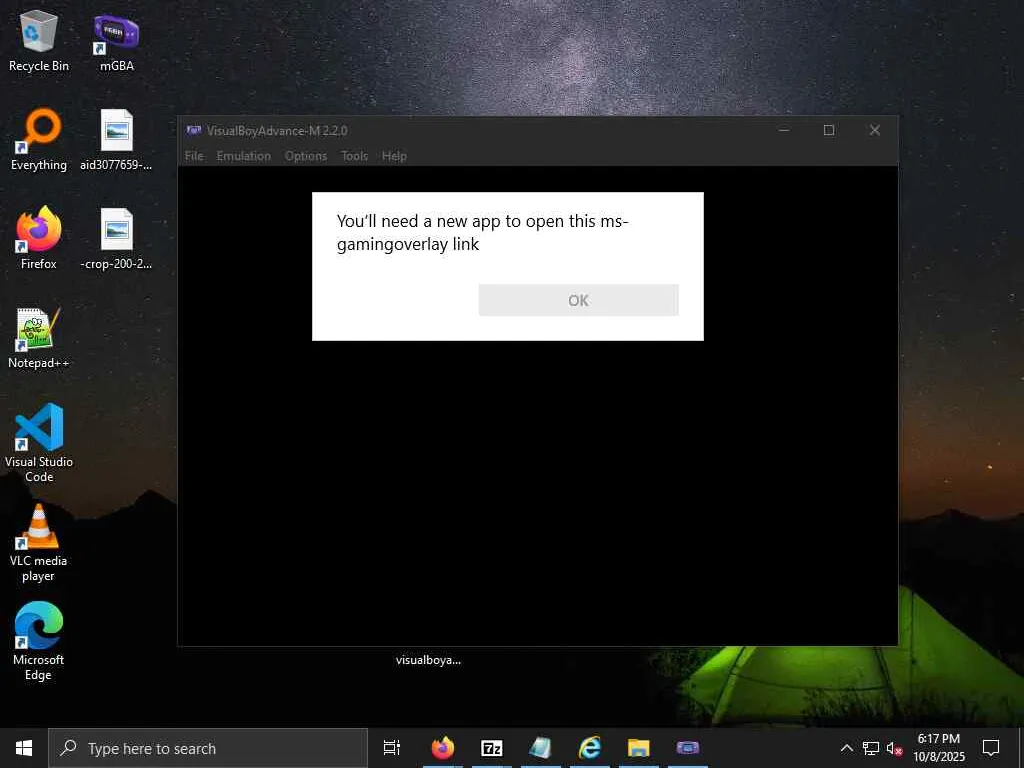This screenshot has height=768, width=1024.
Task: Click the visualboya... desktop item label
Action: click(x=428, y=660)
